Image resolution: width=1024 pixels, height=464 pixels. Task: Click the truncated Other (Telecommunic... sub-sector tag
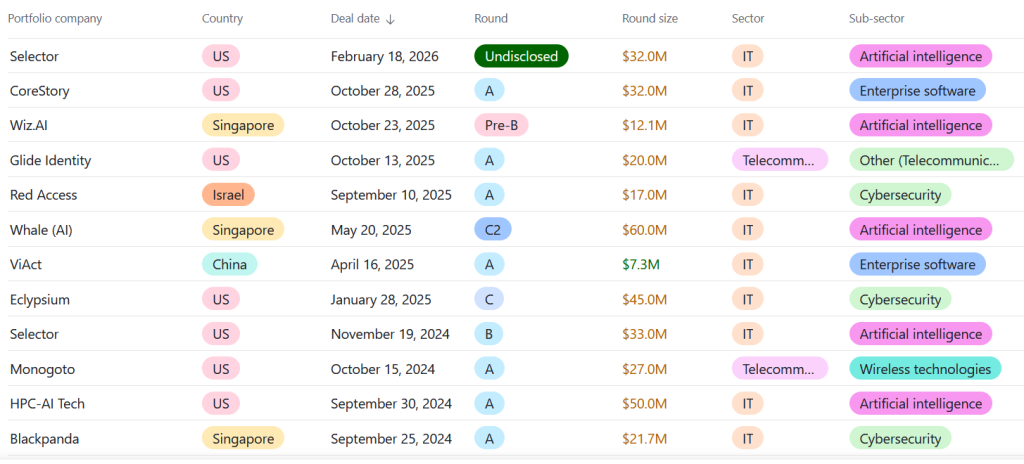coord(930,160)
